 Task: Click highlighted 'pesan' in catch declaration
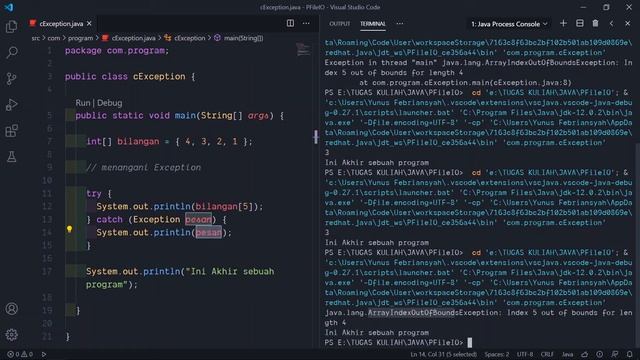198,220
